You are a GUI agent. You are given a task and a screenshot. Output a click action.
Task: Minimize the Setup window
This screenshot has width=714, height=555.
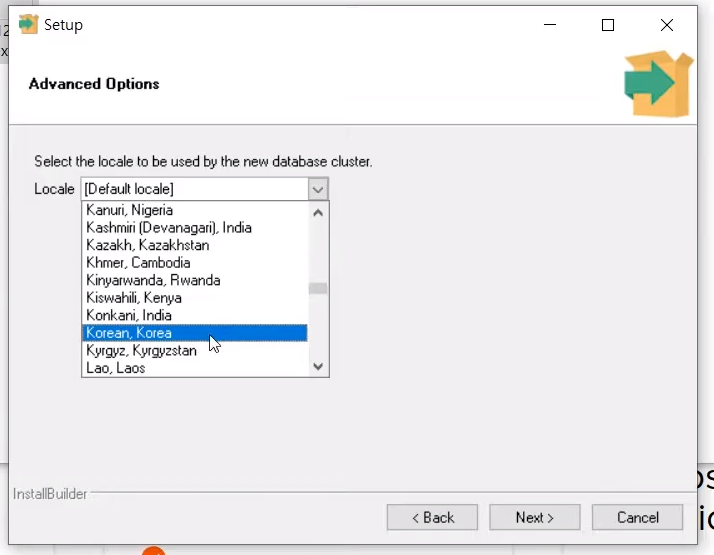coord(550,25)
